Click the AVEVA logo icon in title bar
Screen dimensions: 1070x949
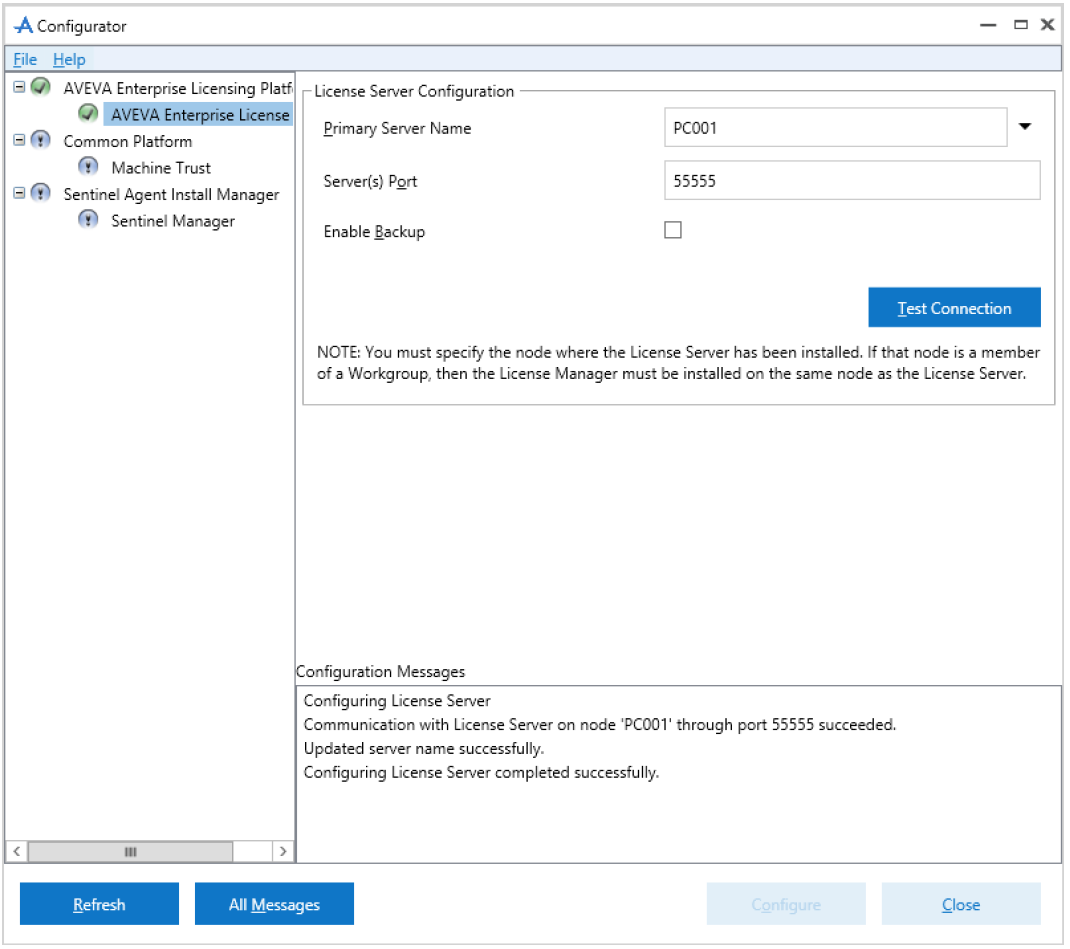(24, 26)
